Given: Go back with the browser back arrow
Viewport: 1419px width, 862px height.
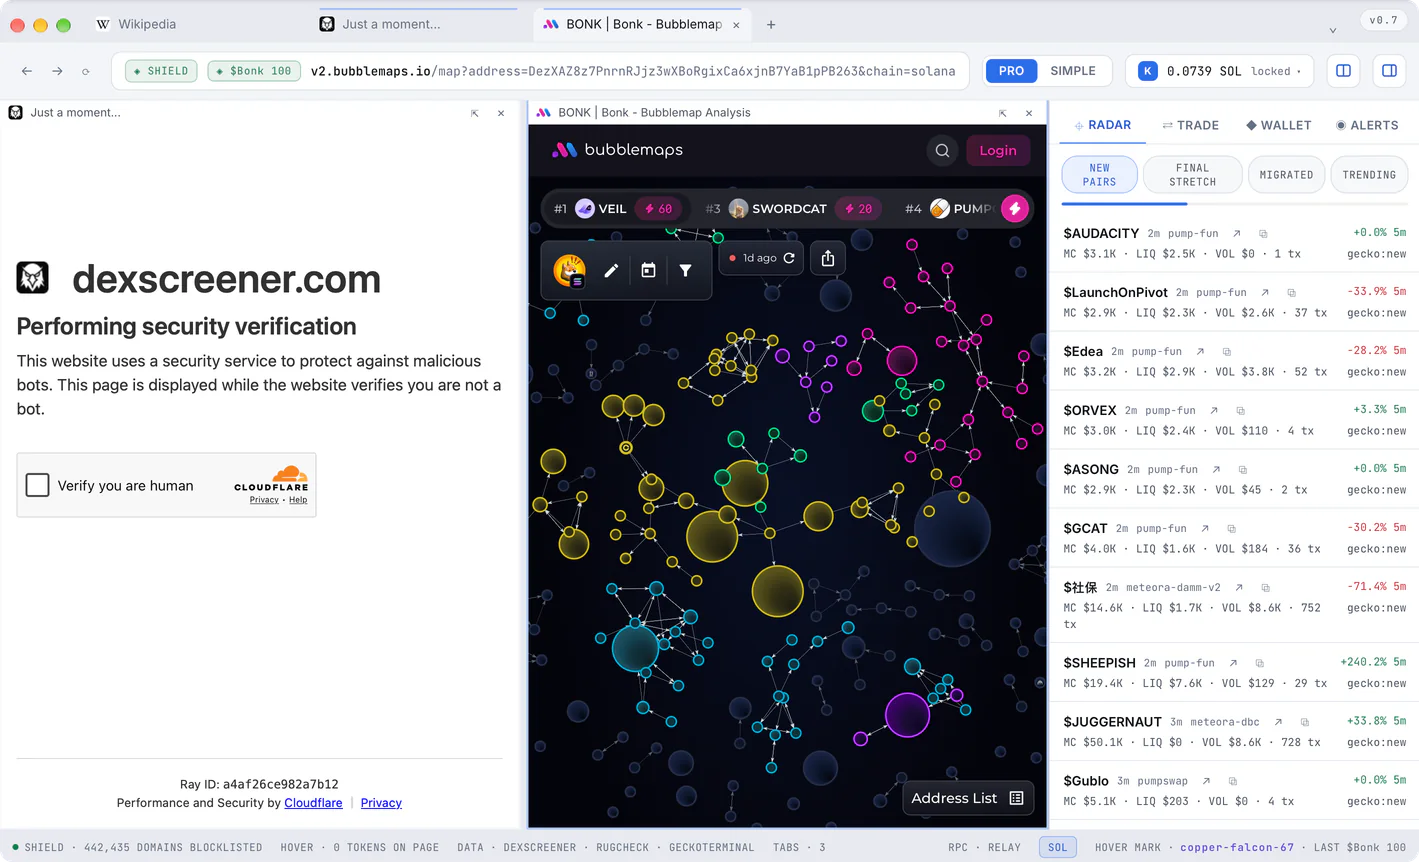Looking at the screenshot, I should (x=27, y=71).
